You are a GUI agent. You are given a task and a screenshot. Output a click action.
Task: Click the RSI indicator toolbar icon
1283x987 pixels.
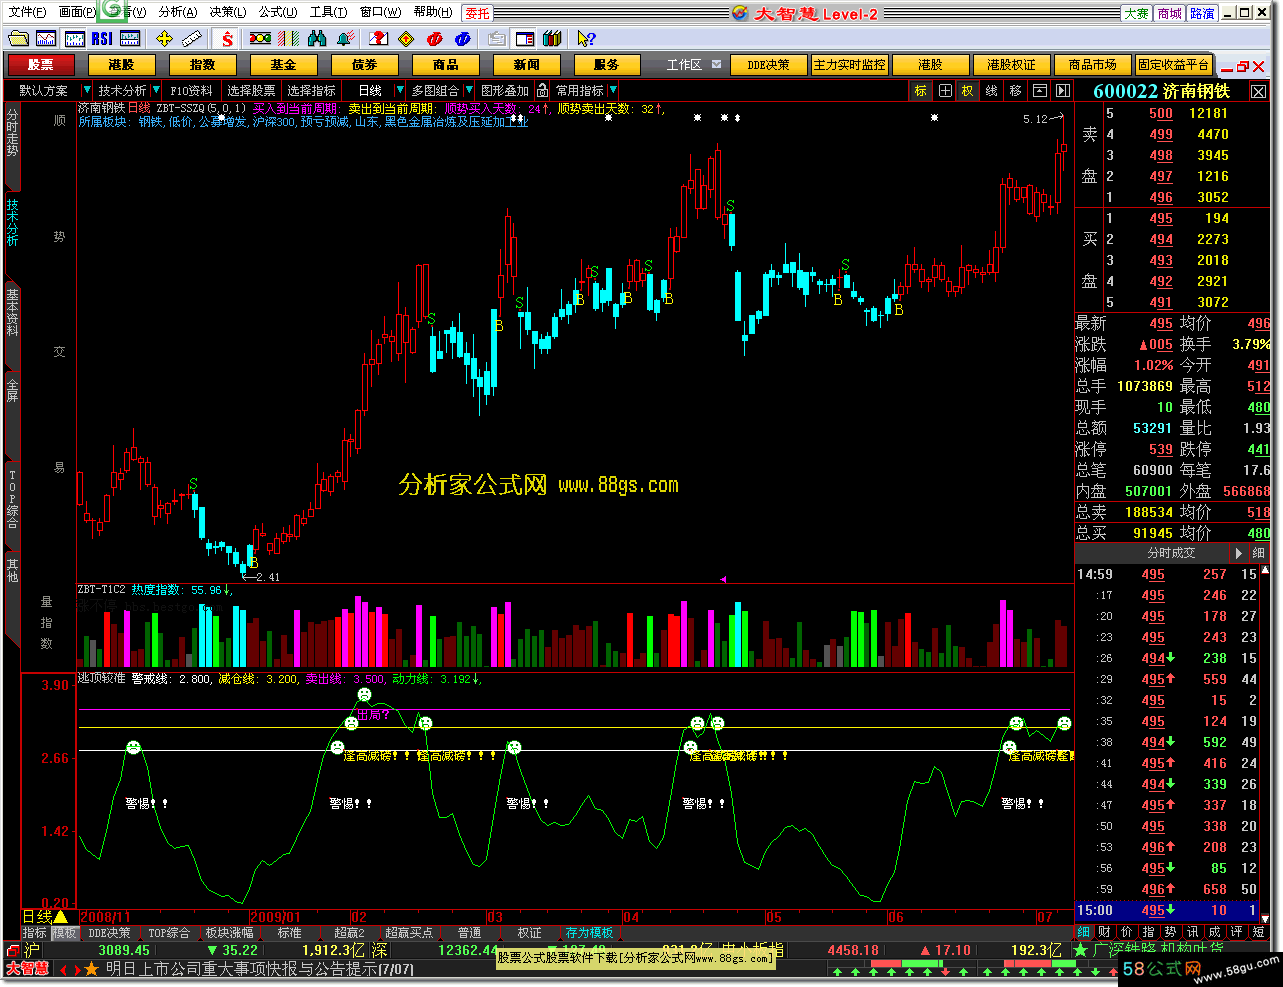102,39
